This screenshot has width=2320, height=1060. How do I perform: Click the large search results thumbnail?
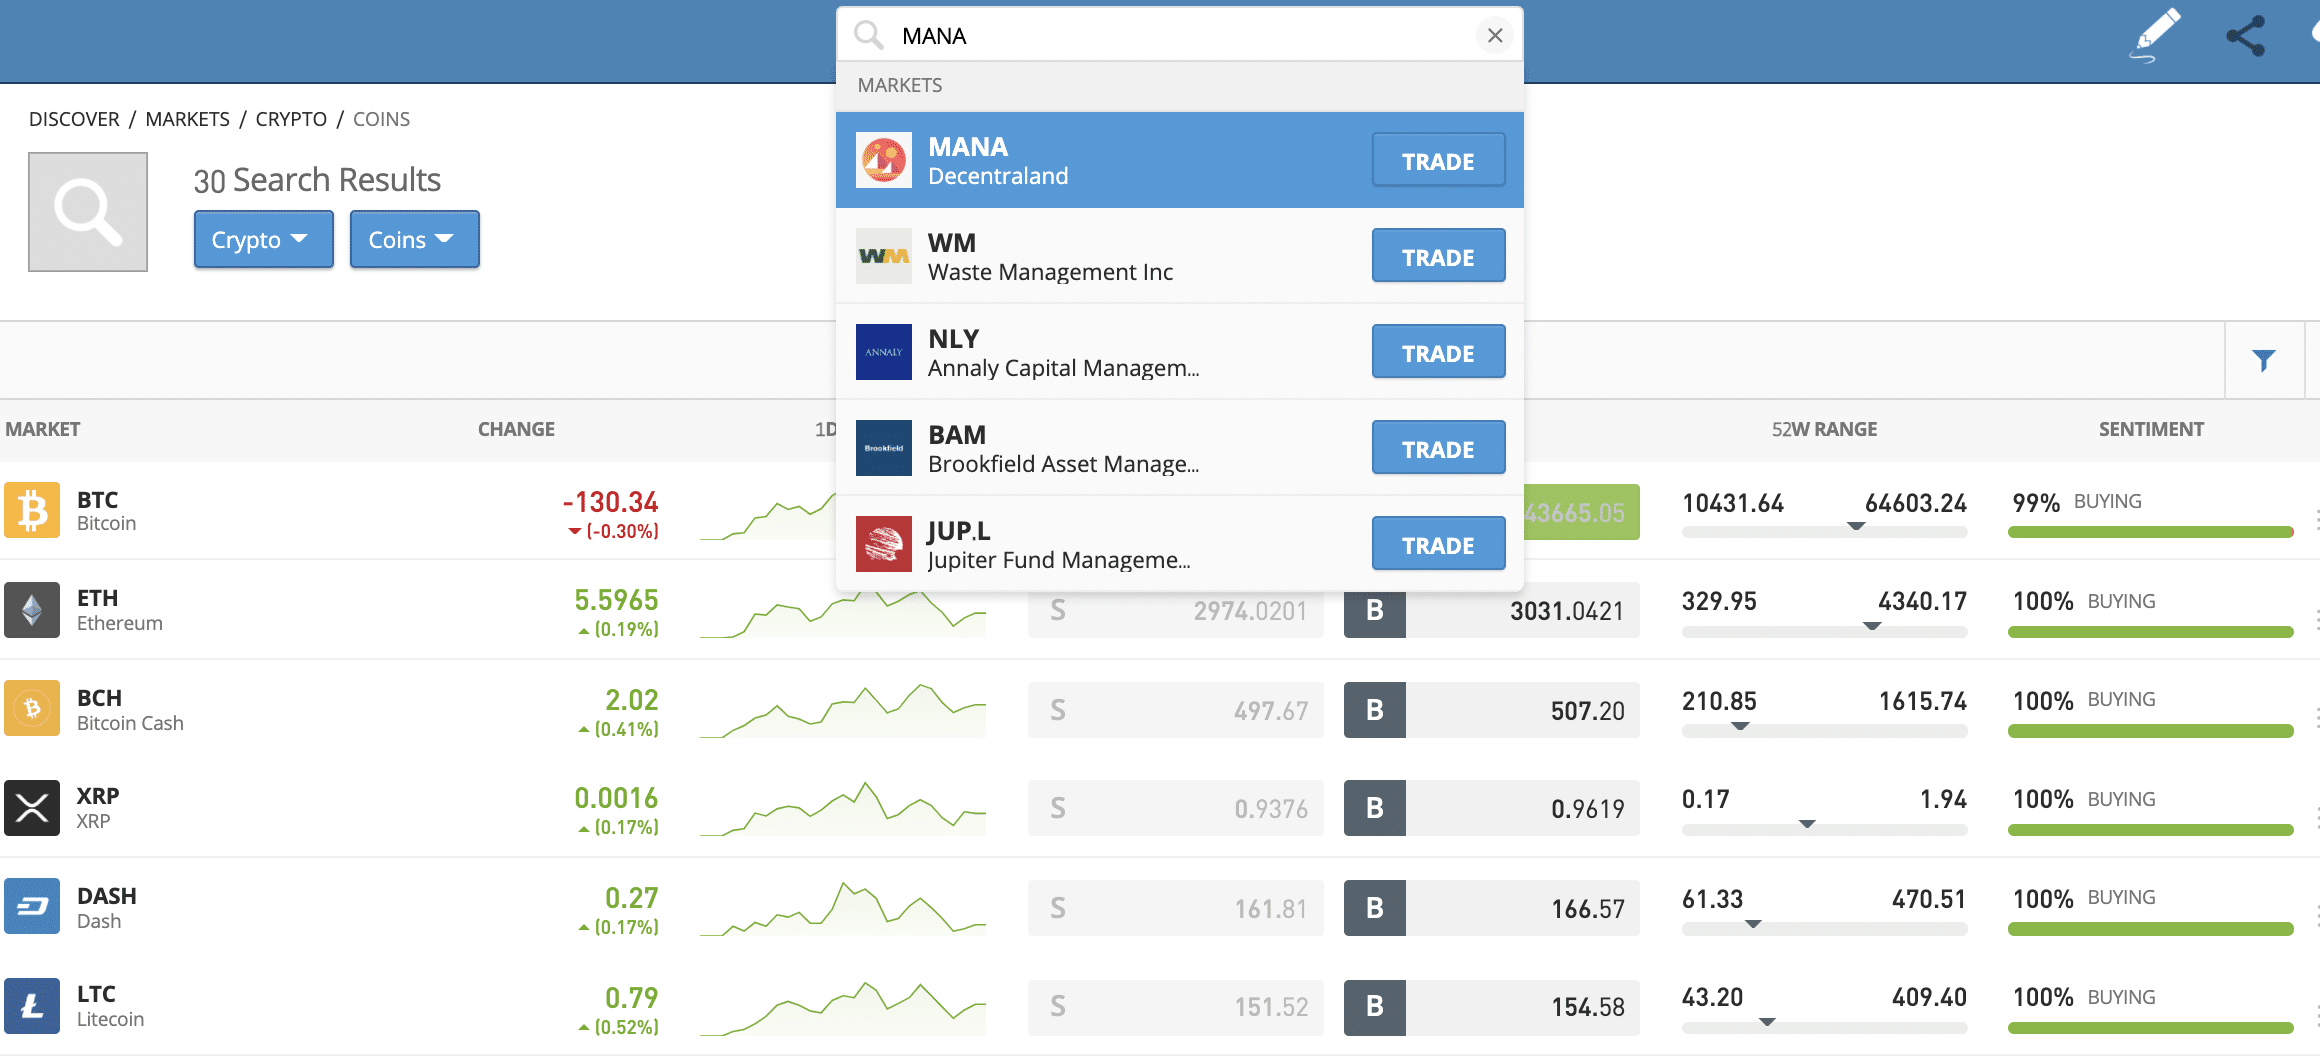click(88, 212)
